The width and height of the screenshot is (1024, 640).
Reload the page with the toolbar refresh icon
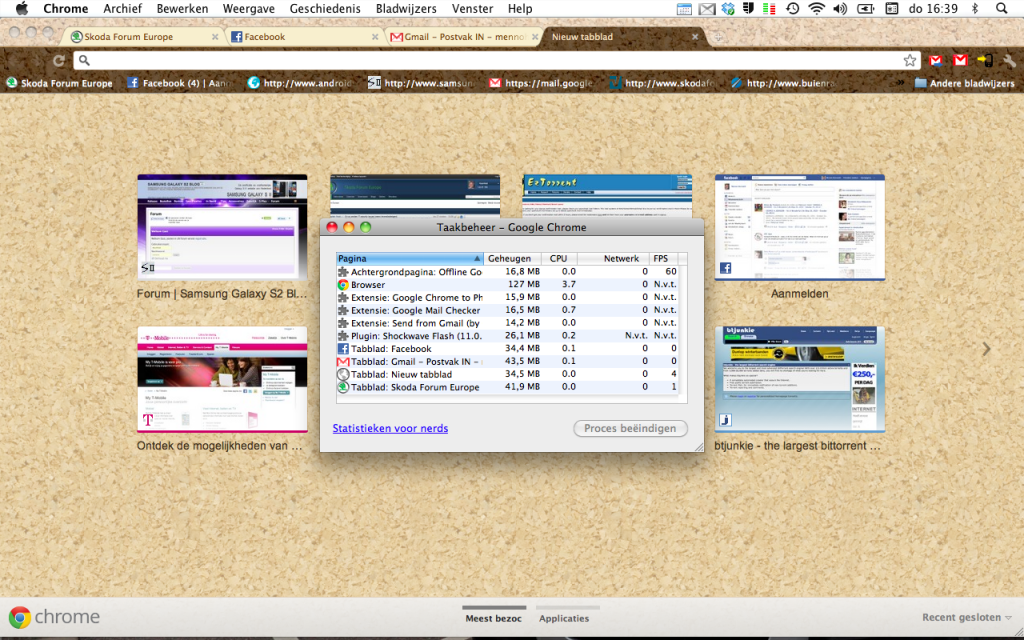[x=59, y=61]
